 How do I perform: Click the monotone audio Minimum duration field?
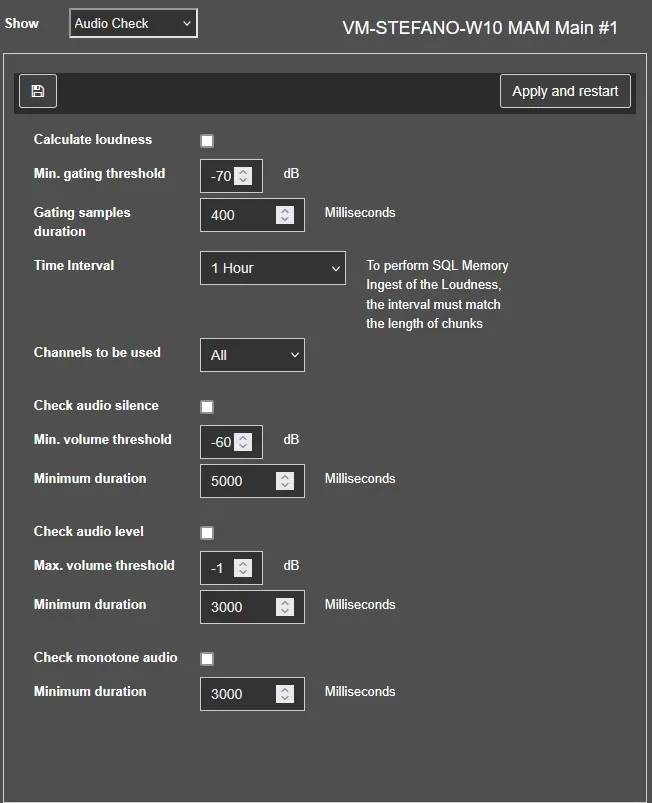point(238,694)
